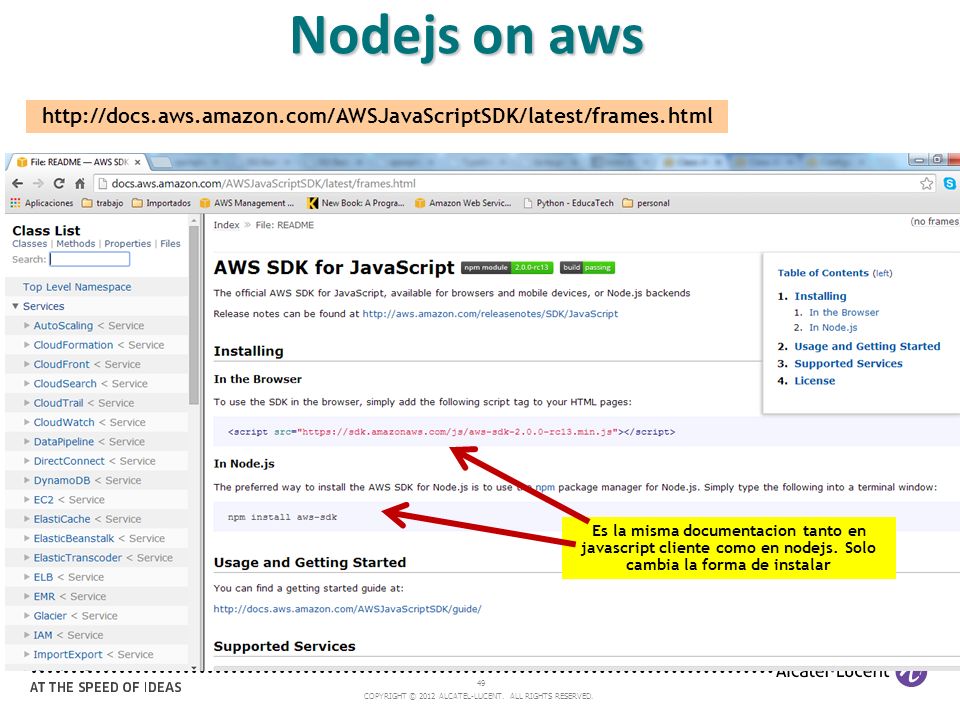Expand DataPipeline service node

coord(26,441)
